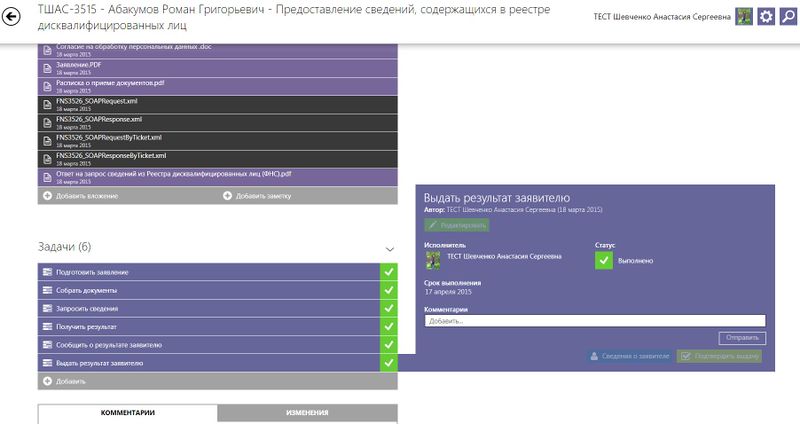800x424 pixels.
Task: Open Расписка о приеме документов.pdf
Action: click(x=217, y=86)
